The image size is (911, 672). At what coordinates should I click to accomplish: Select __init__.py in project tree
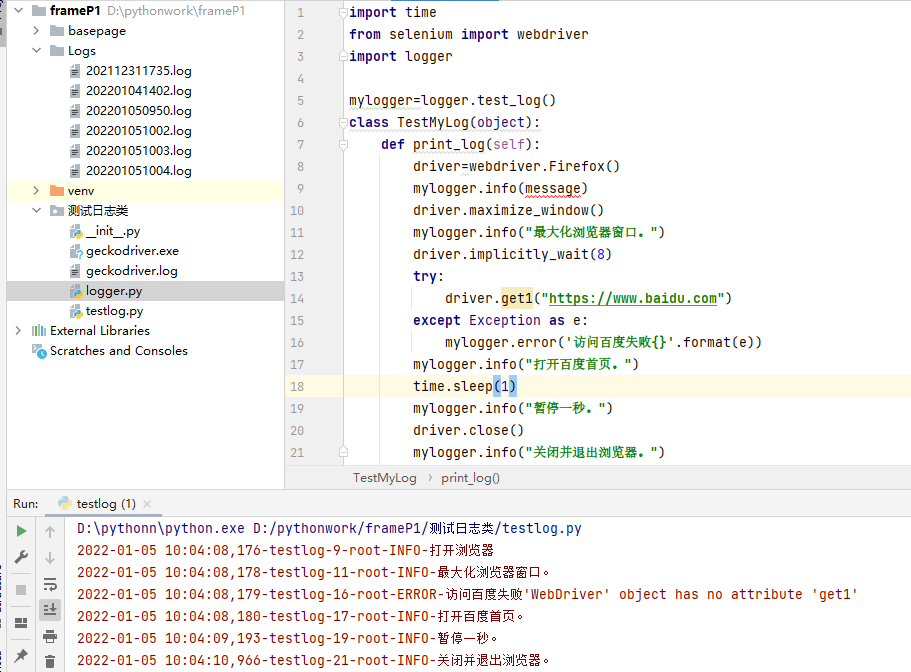(x=113, y=231)
